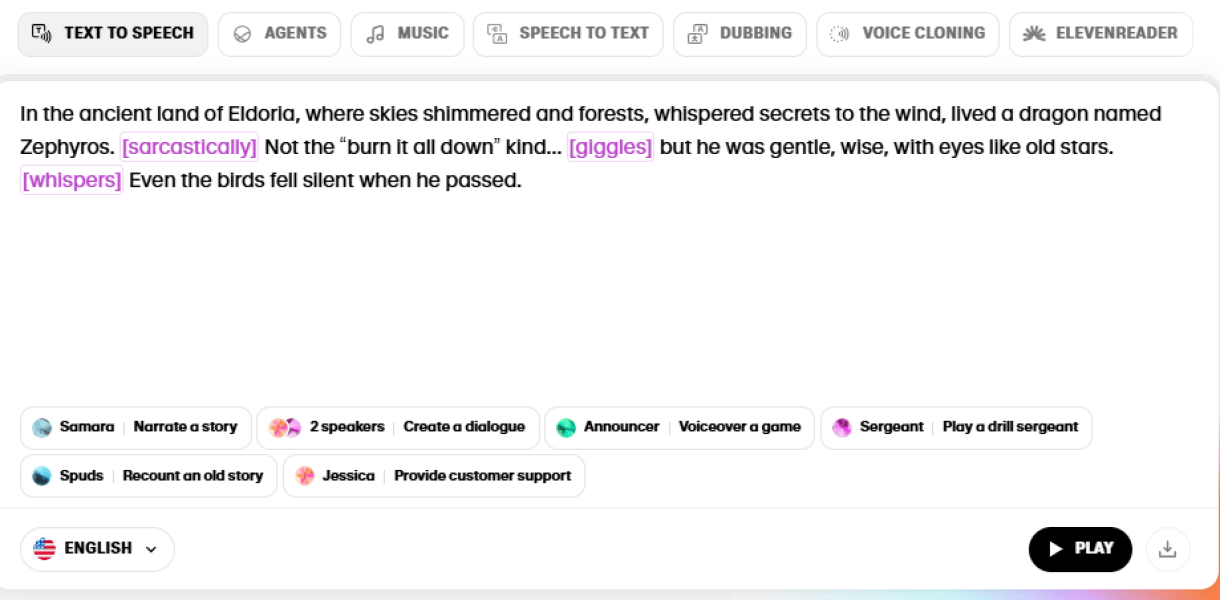Select the Text to Speech speaker icon
This screenshot has height=600, width=1220.
[41, 33]
